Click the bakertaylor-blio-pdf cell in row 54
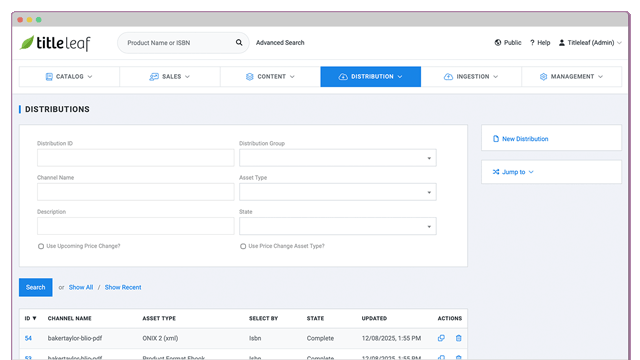Screen dimensions: 640x360 (x=75, y=338)
